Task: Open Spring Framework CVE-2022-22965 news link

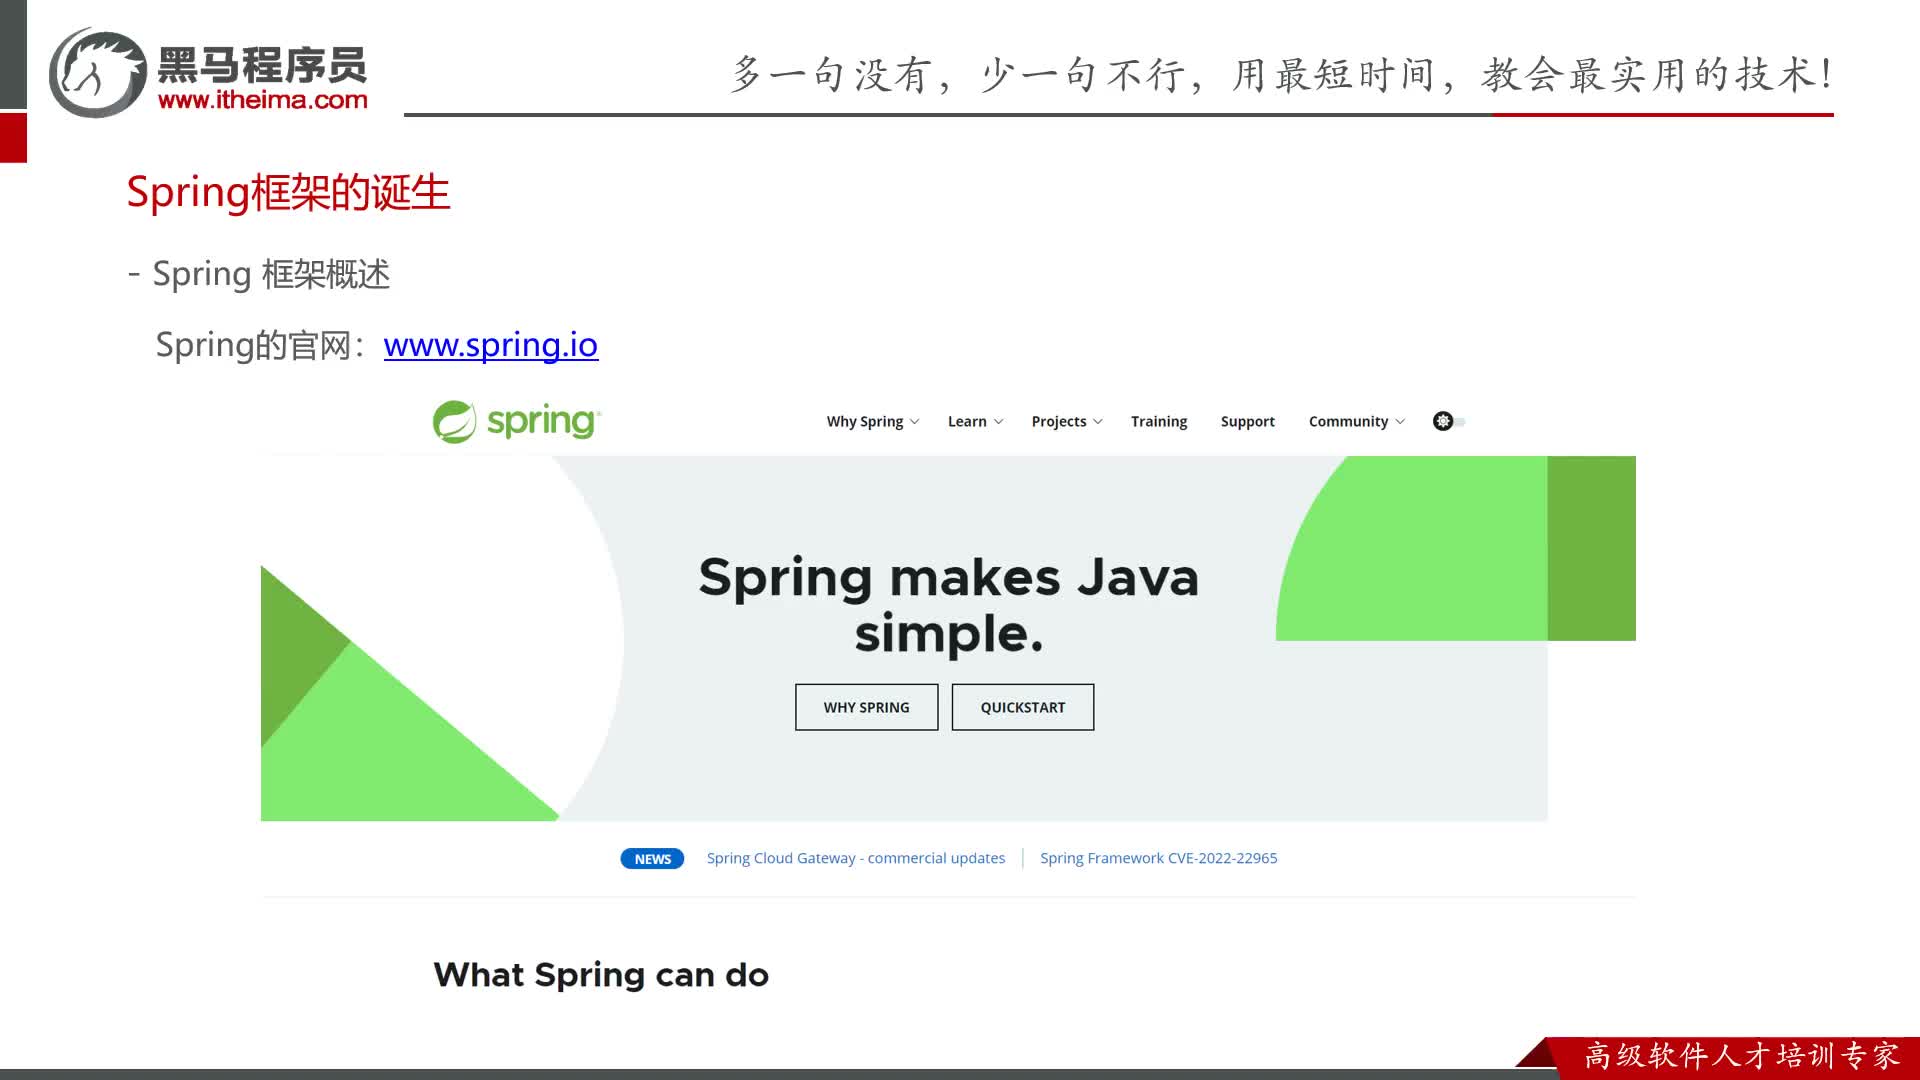Action: point(1158,858)
